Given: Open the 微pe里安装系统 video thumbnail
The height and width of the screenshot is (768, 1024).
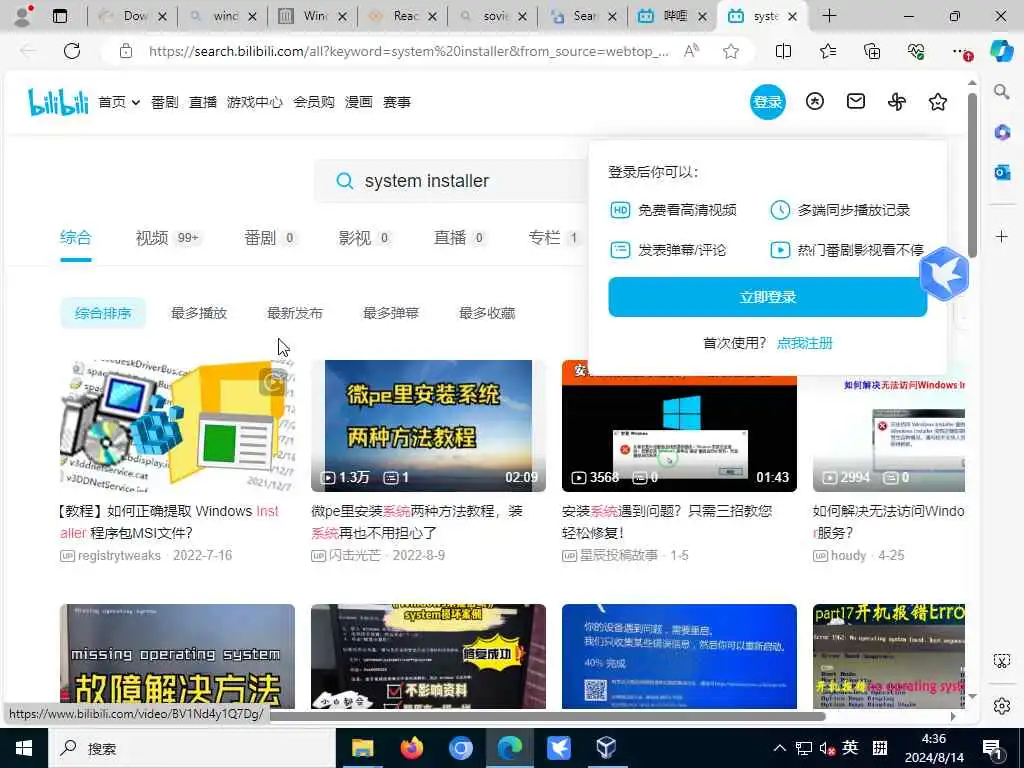Looking at the screenshot, I should (428, 426).
